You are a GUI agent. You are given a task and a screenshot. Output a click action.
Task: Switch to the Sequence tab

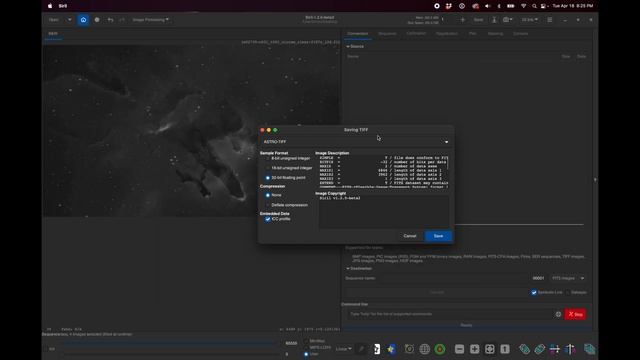[387, 33]
